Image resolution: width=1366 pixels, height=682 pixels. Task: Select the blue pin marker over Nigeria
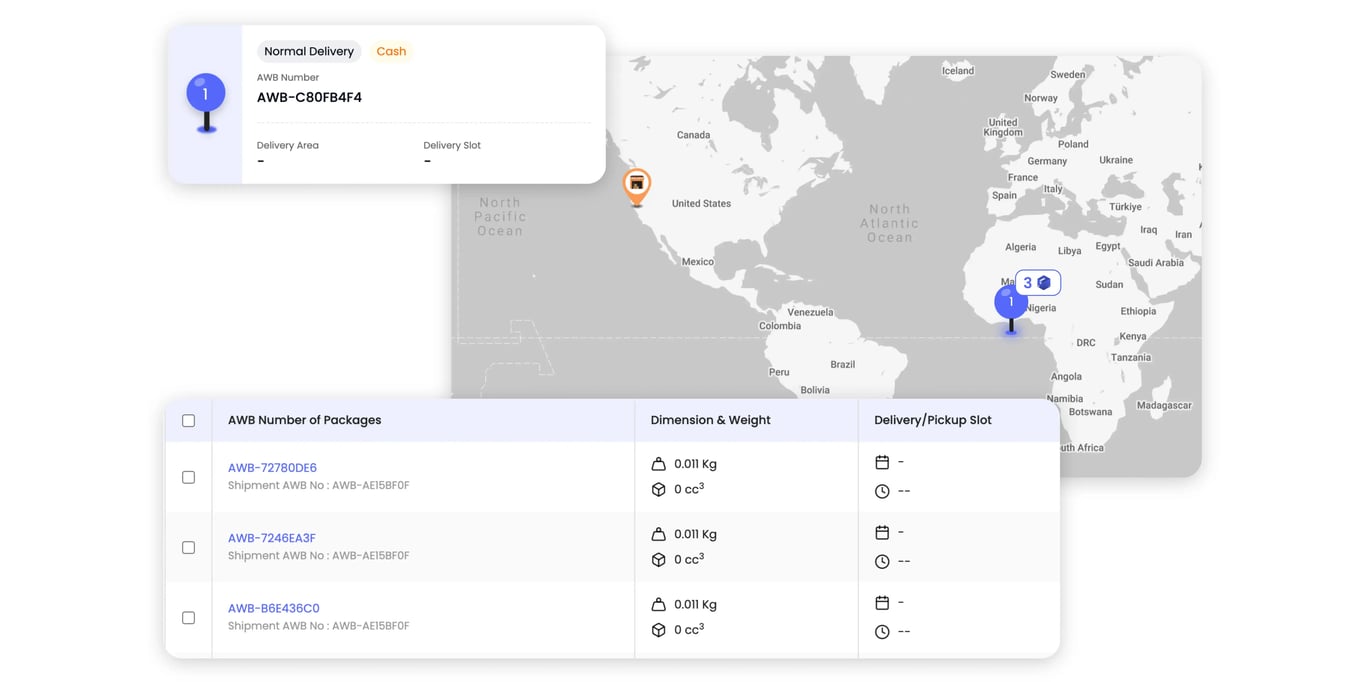[1010, 300]
